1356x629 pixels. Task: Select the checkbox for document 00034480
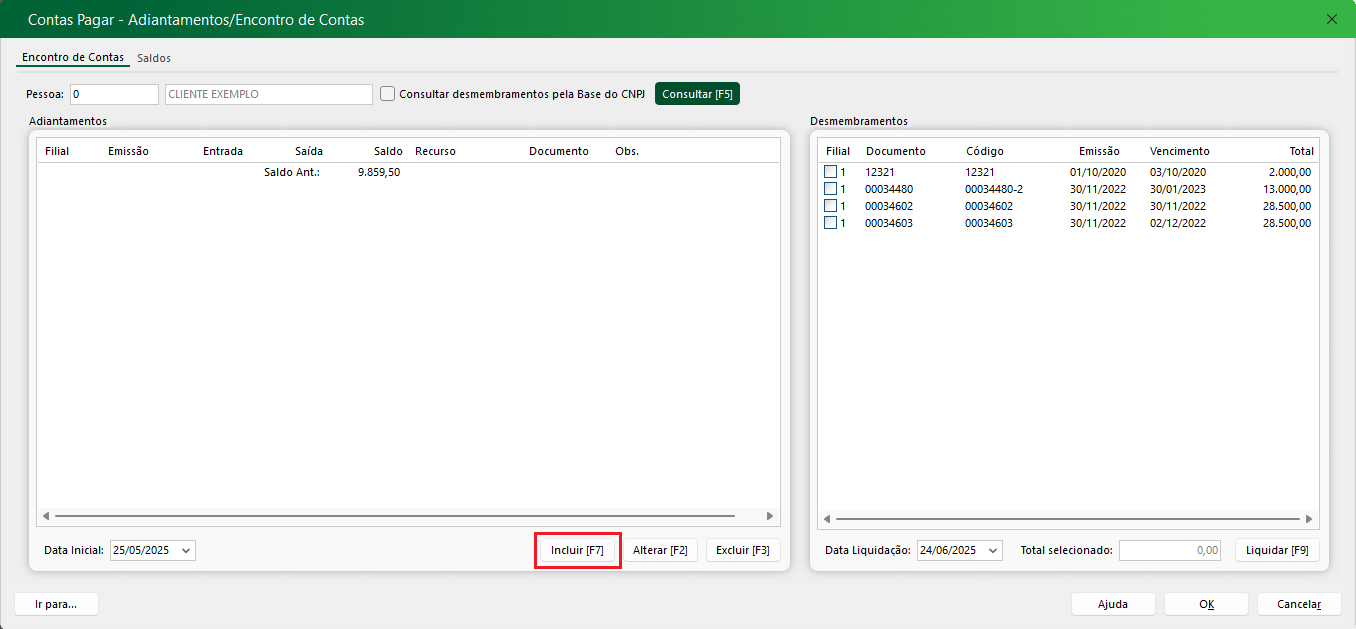(830, 189)
